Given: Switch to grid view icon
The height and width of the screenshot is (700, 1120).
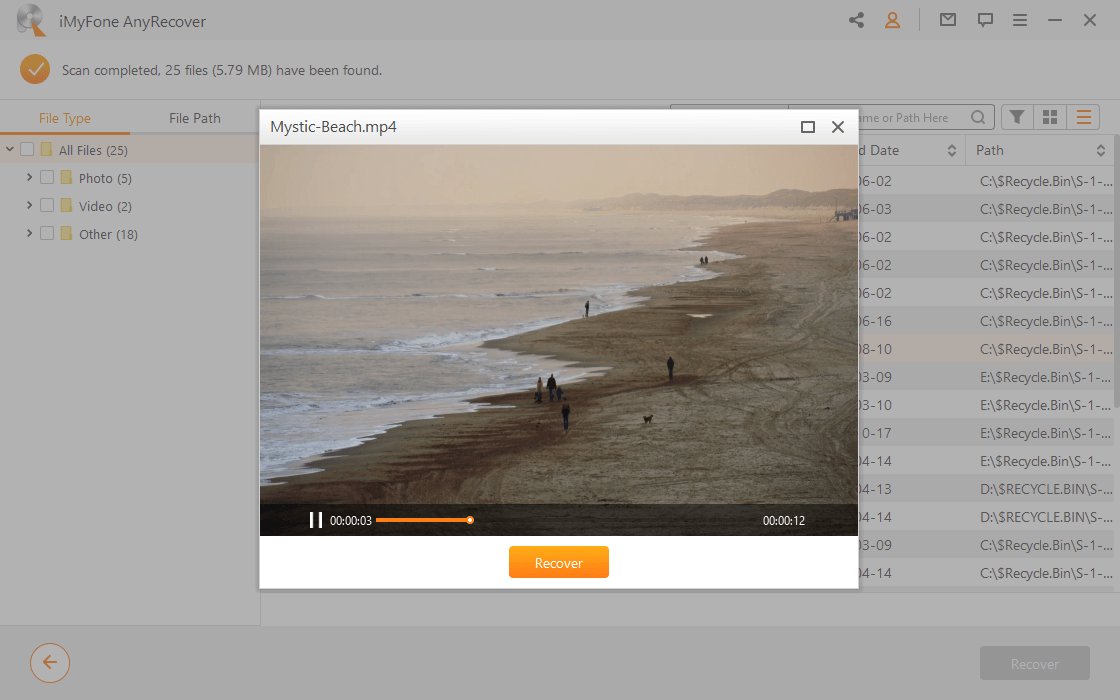Looking at the screenshot, I should pyautogui.click(x=1050, y=117).
